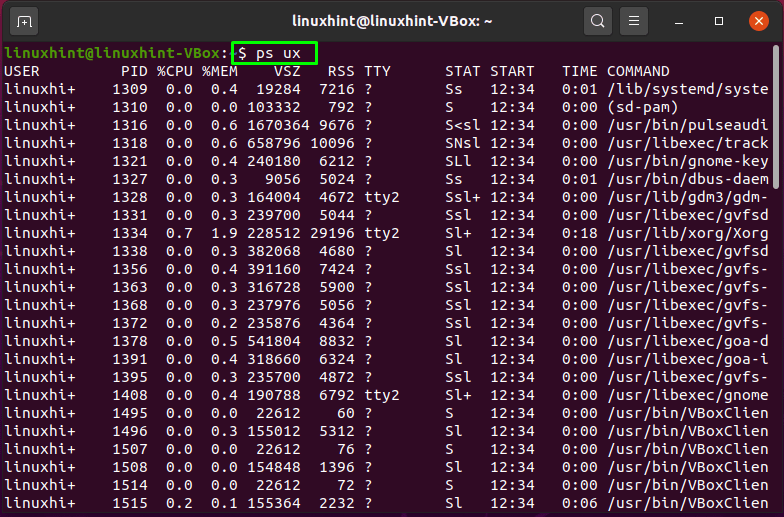Click PID 1372
The width and height of the screenshot is (784, 517).
[130, 324]
